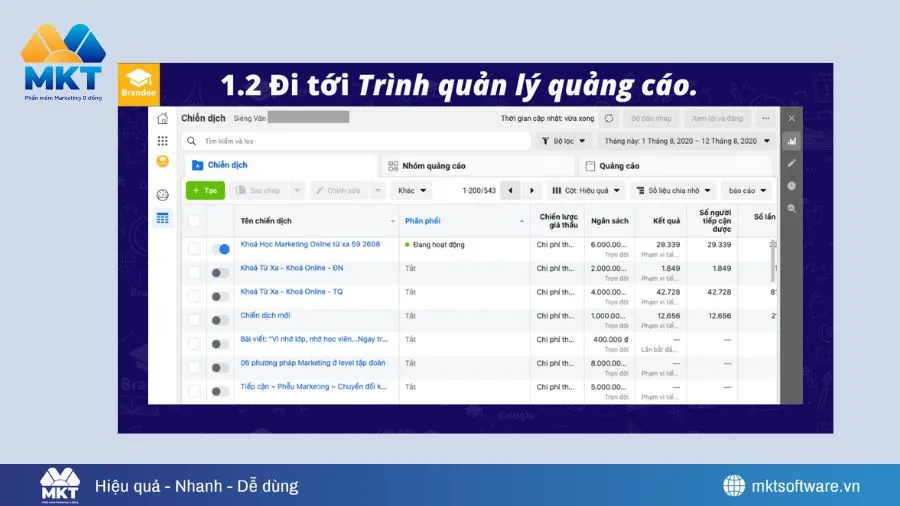Screen dimensions: 900x506
Task: Click the green Tạo create button
Action: tap(205, 190)
